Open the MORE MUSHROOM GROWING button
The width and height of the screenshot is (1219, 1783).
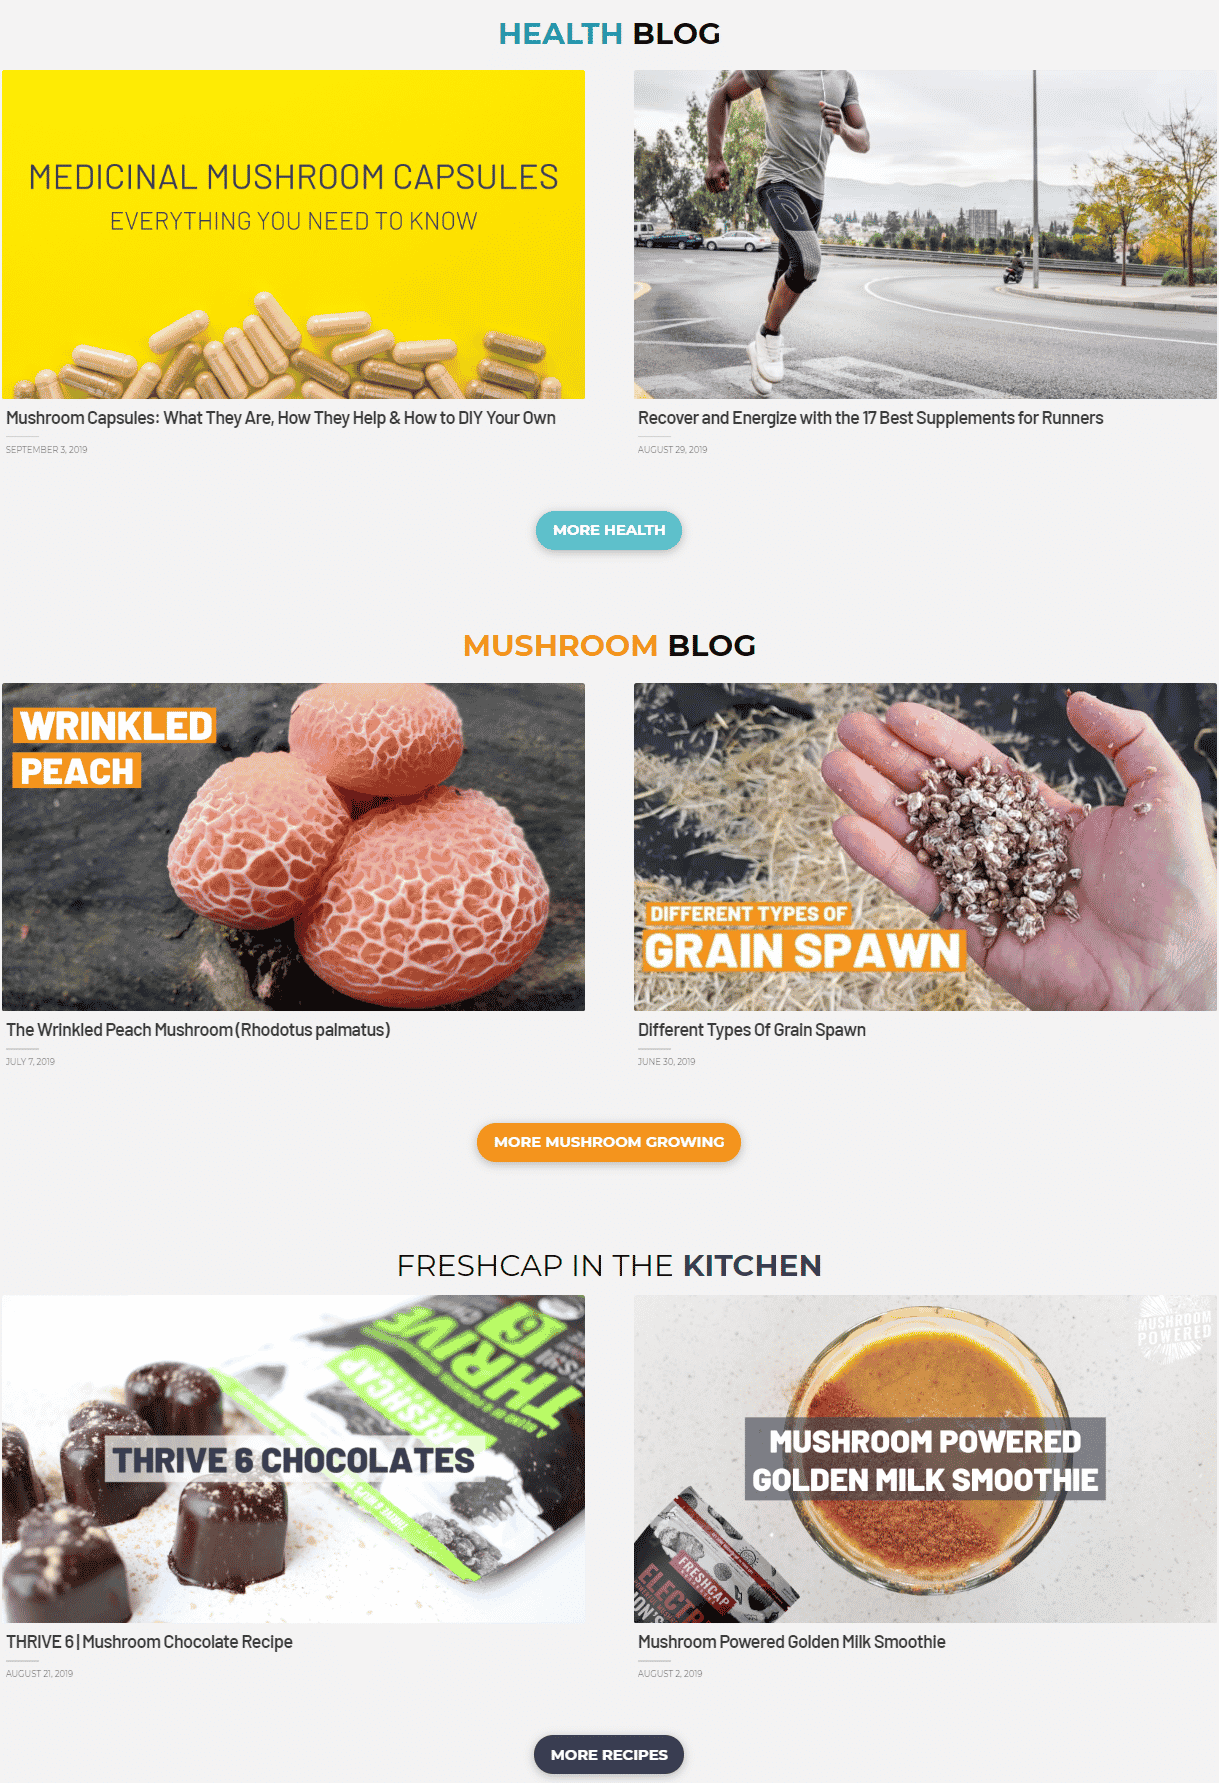608,1142
